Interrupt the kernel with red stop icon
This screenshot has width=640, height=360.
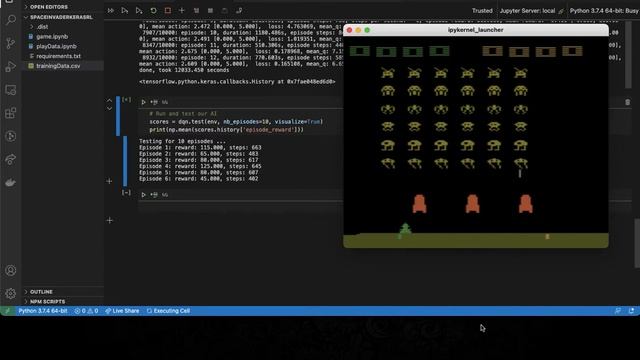tap(168, 11)
